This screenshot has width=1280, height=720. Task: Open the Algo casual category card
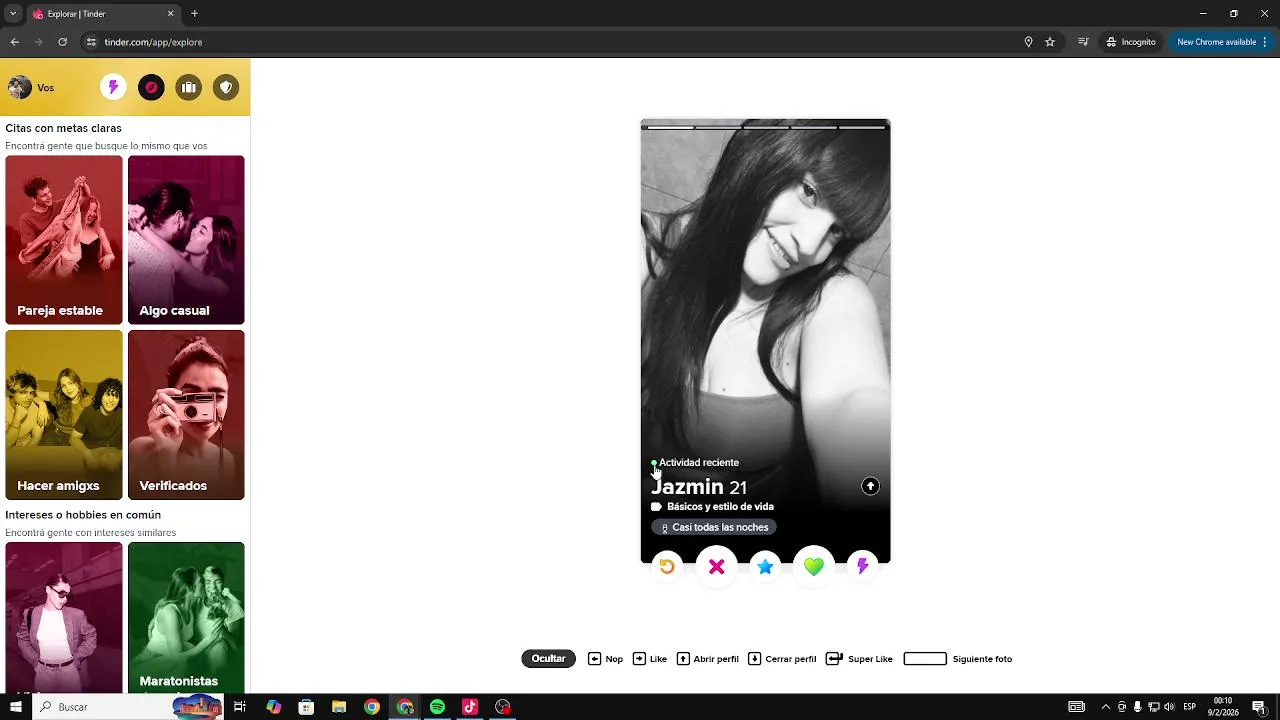[186, 240]
